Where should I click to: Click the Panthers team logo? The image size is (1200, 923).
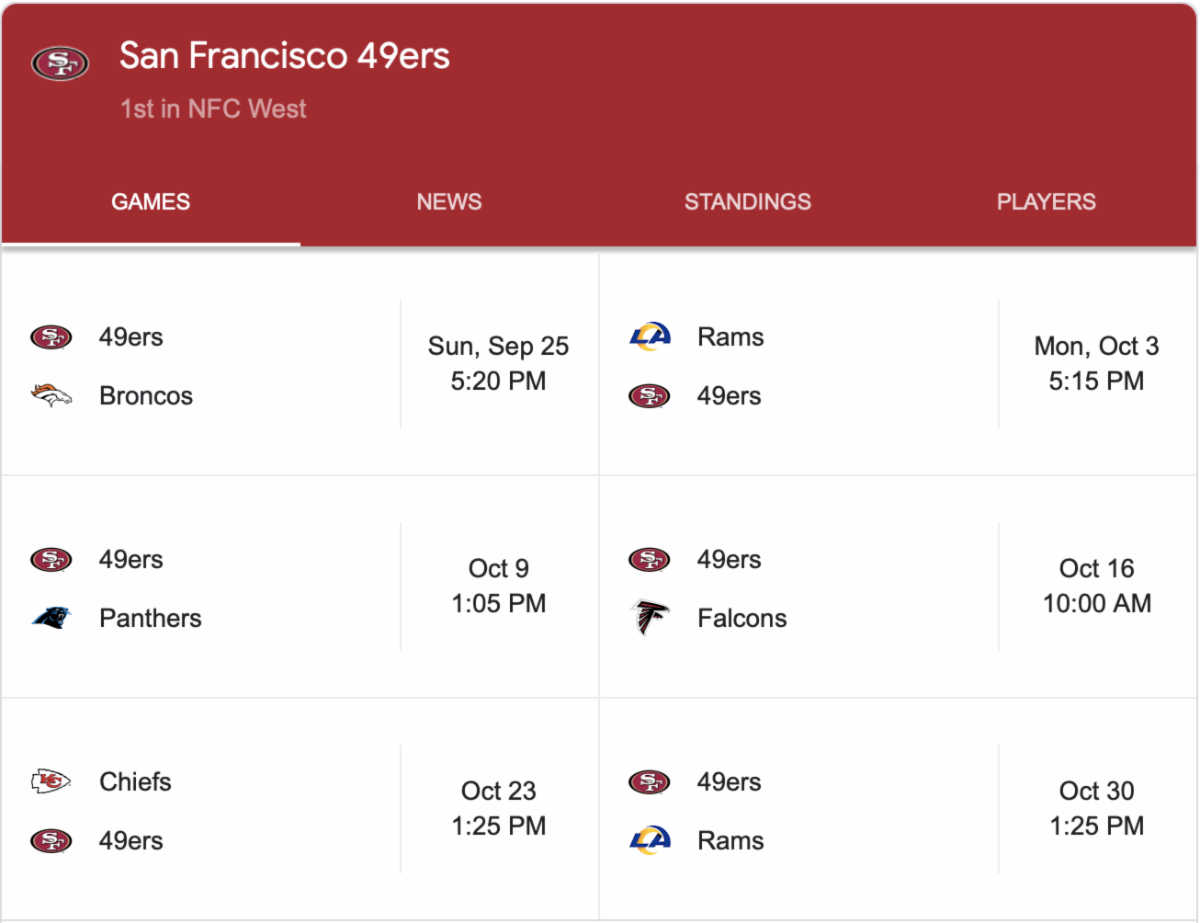[51, 618]
